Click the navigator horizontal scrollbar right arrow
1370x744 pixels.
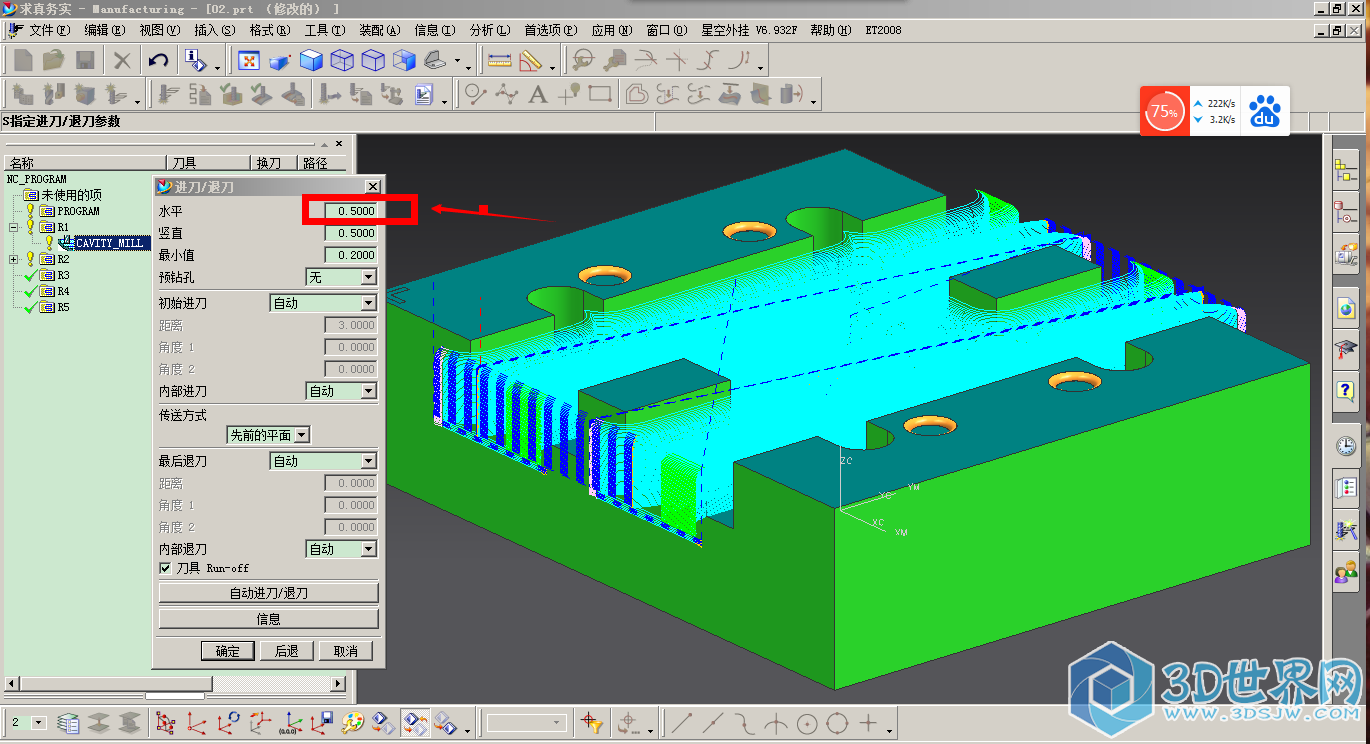coord(339,684)
